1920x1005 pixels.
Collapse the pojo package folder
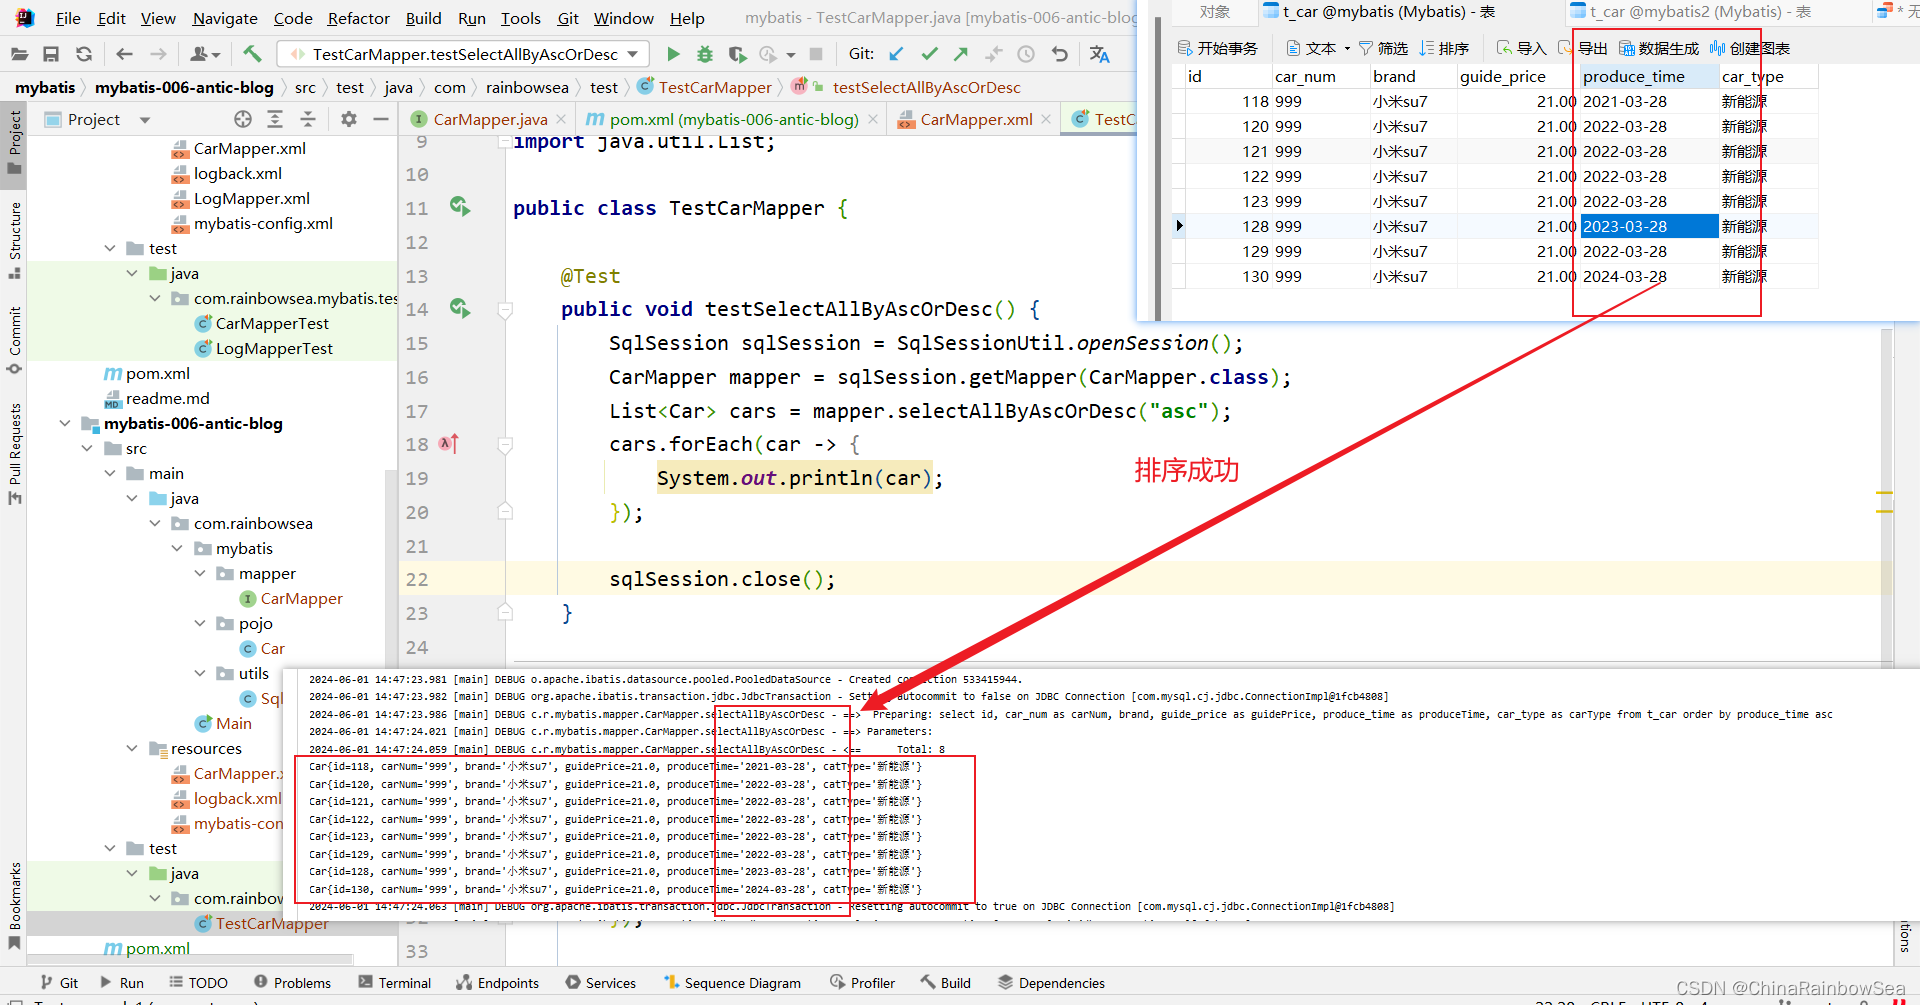pos(200,624)
